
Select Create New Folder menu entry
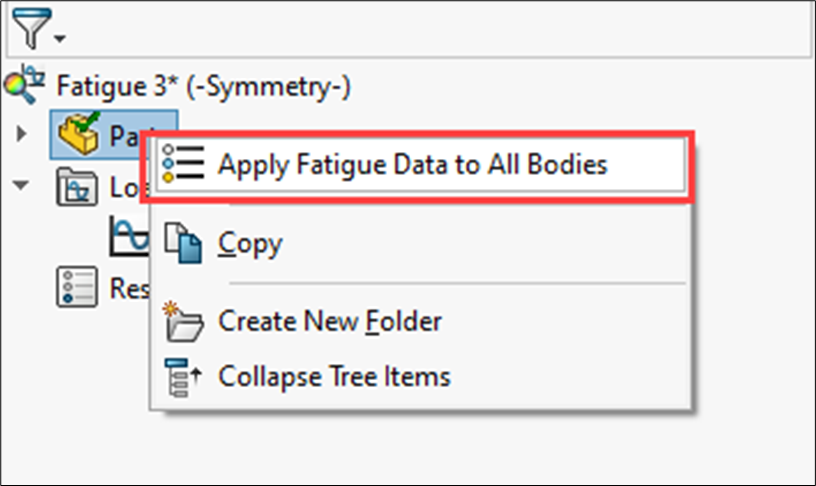330,321
